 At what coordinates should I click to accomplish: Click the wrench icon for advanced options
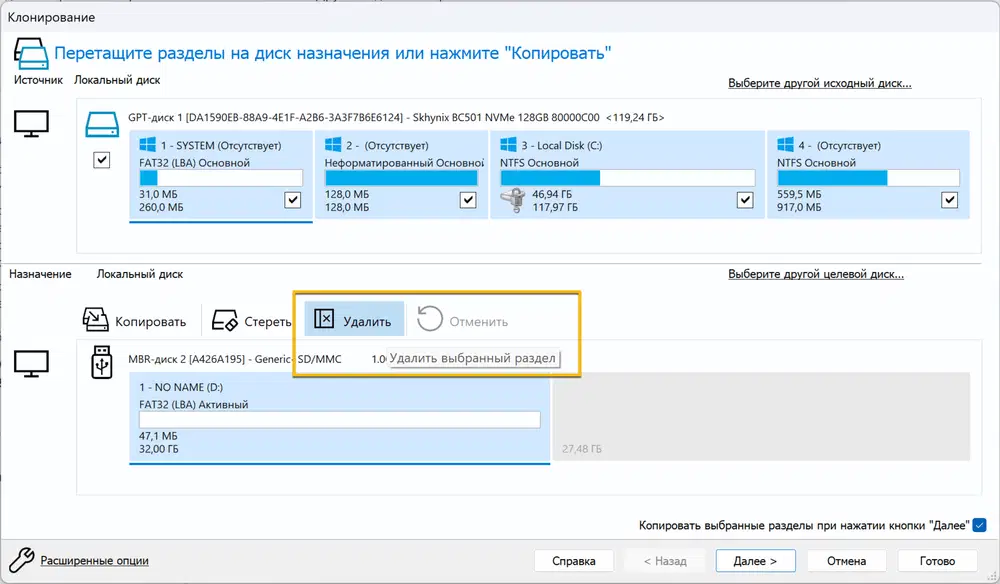(x=20, y=560)
